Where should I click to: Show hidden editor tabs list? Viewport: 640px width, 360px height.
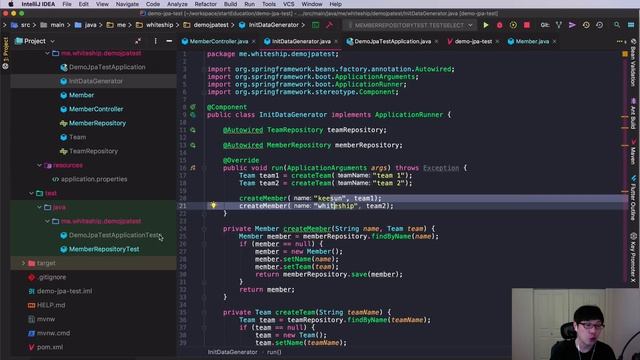621,42
